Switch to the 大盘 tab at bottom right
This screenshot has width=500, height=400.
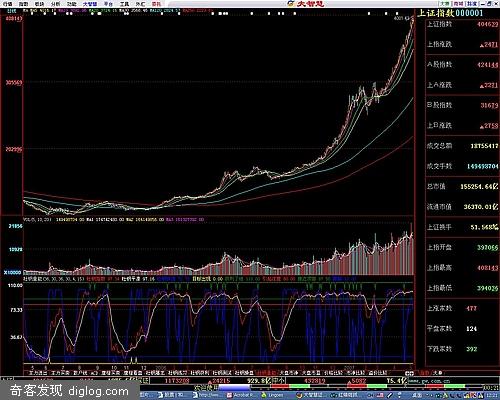pos(438,373)
